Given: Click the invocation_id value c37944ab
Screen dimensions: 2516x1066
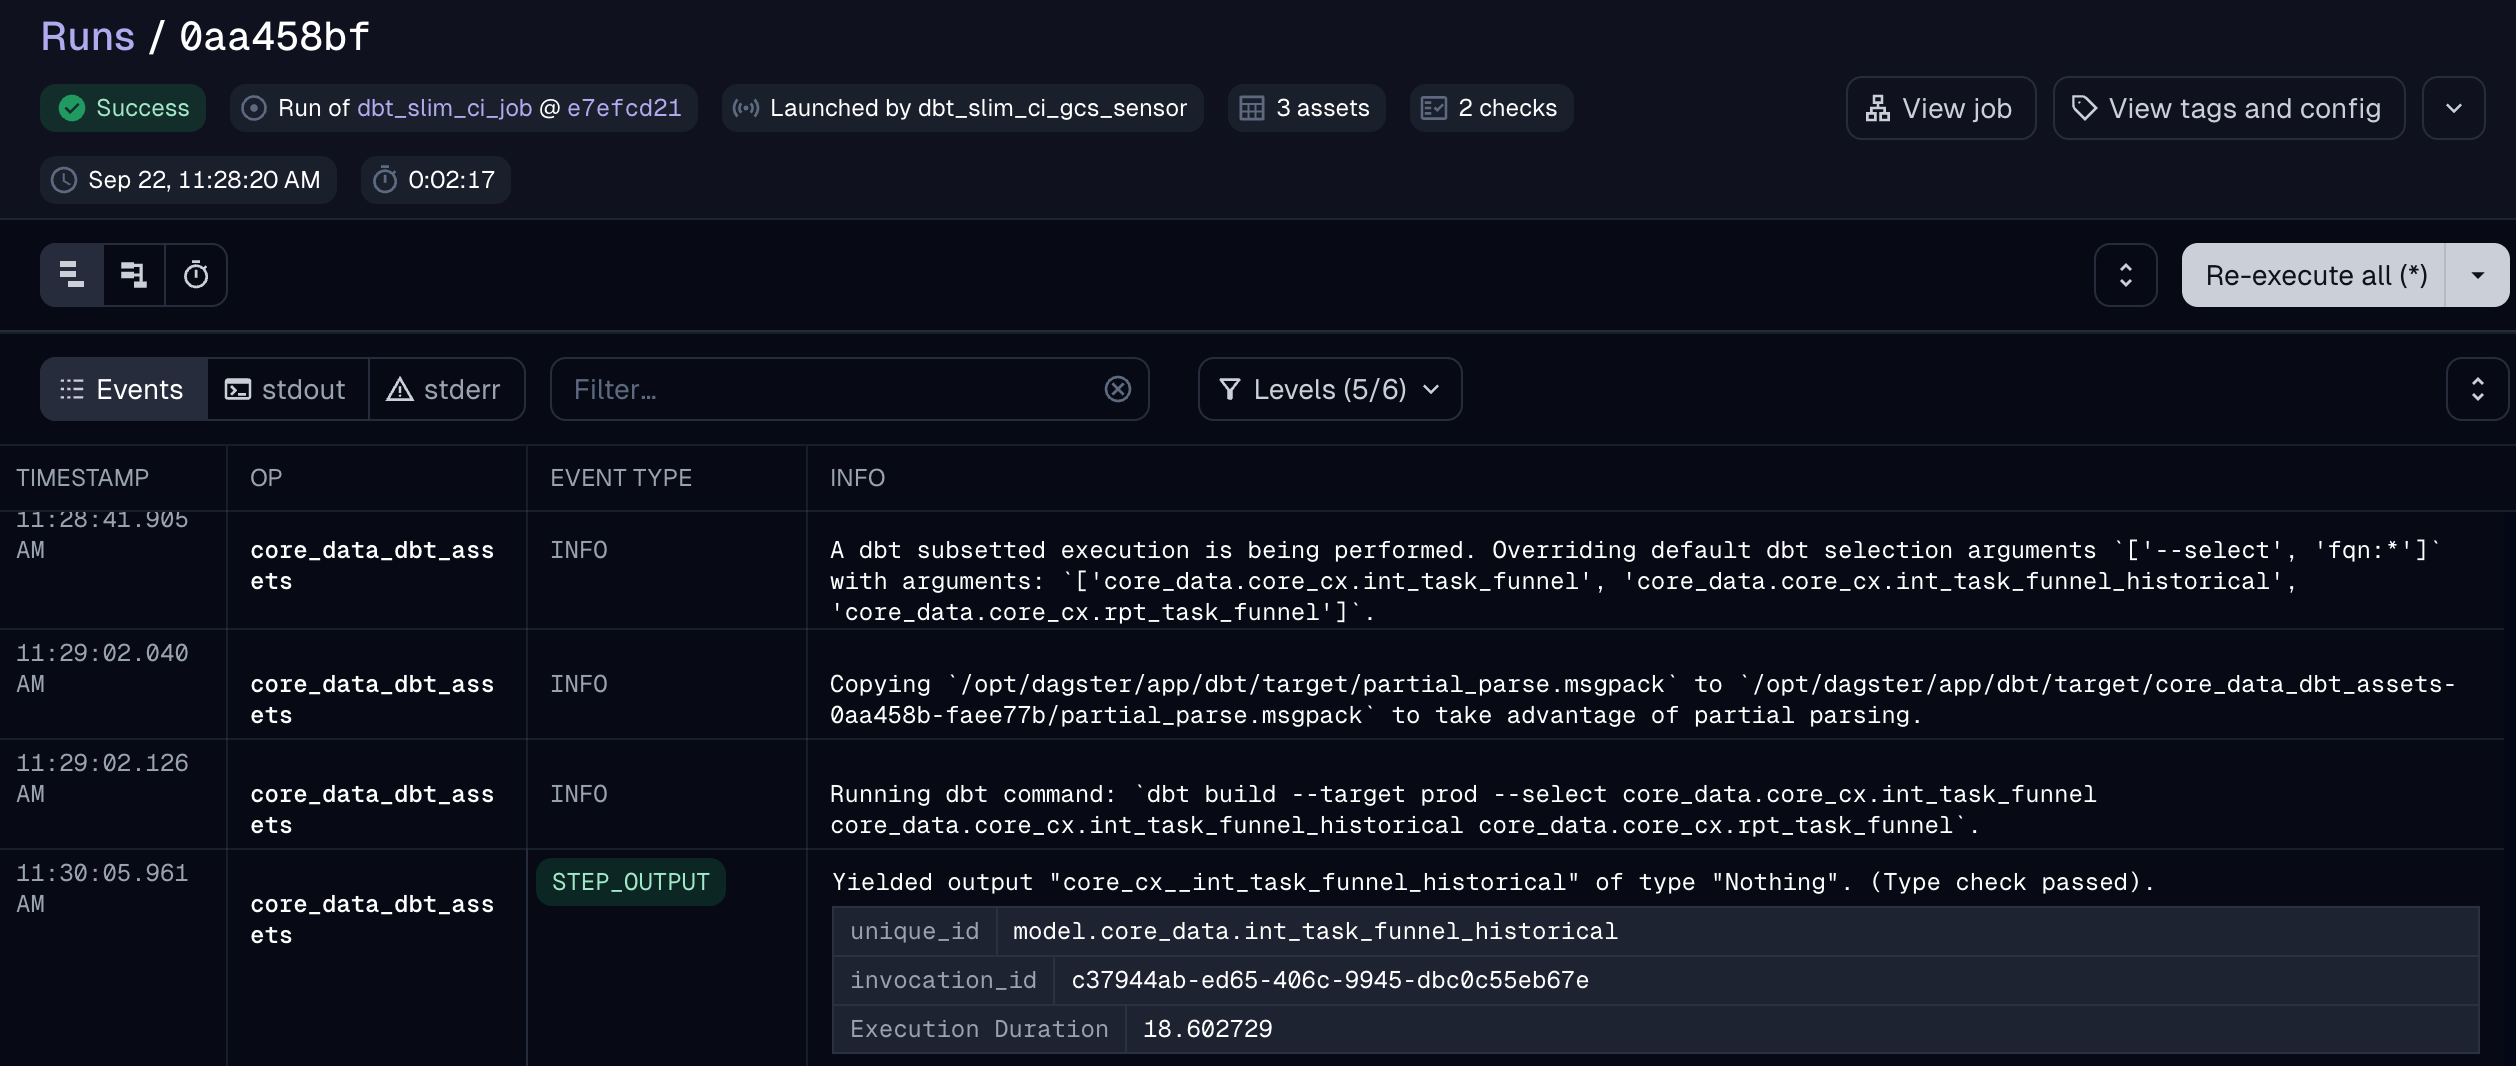Looking at the screenshot, I should 1330,980.
